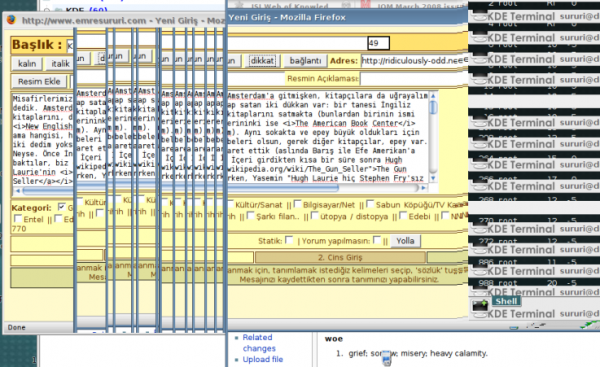This screenshot has height=367, width=600.
Task: Open the 2. Cins Giriş tab
Action: [340, 257]
